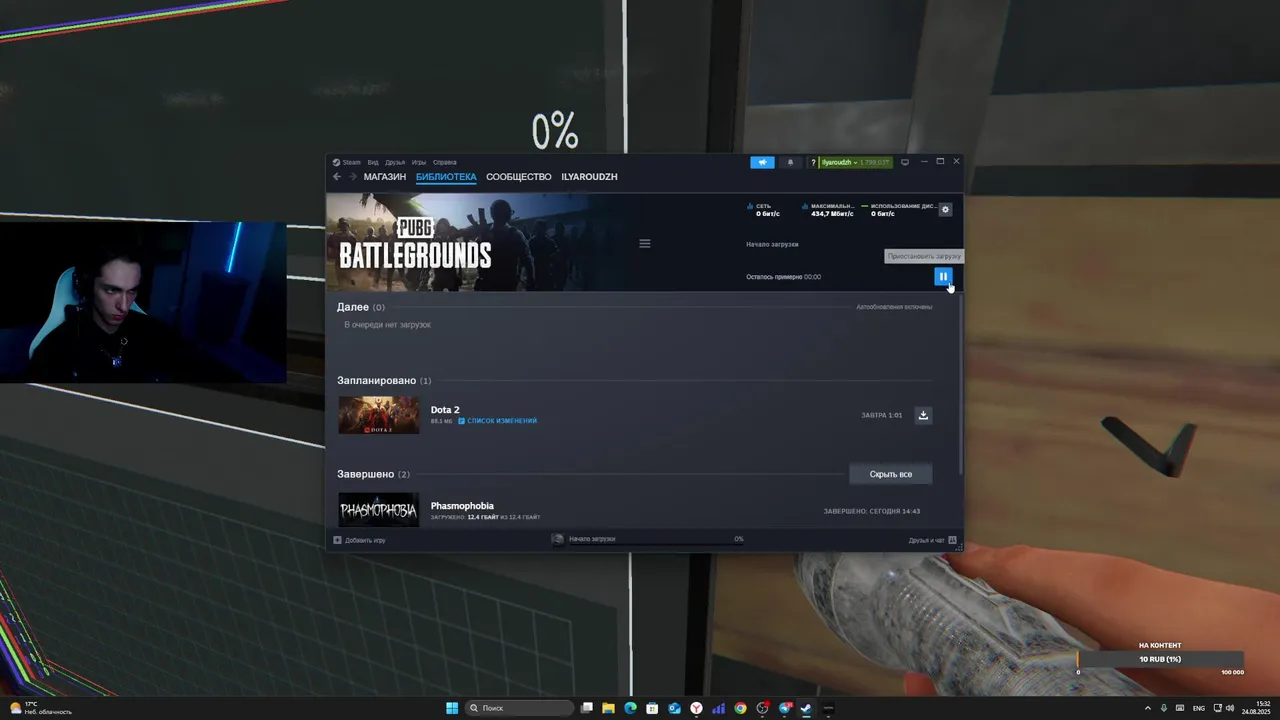
Task: Open Outlook from taskbar
Action: pyautogui.click(x=674, y=708)
